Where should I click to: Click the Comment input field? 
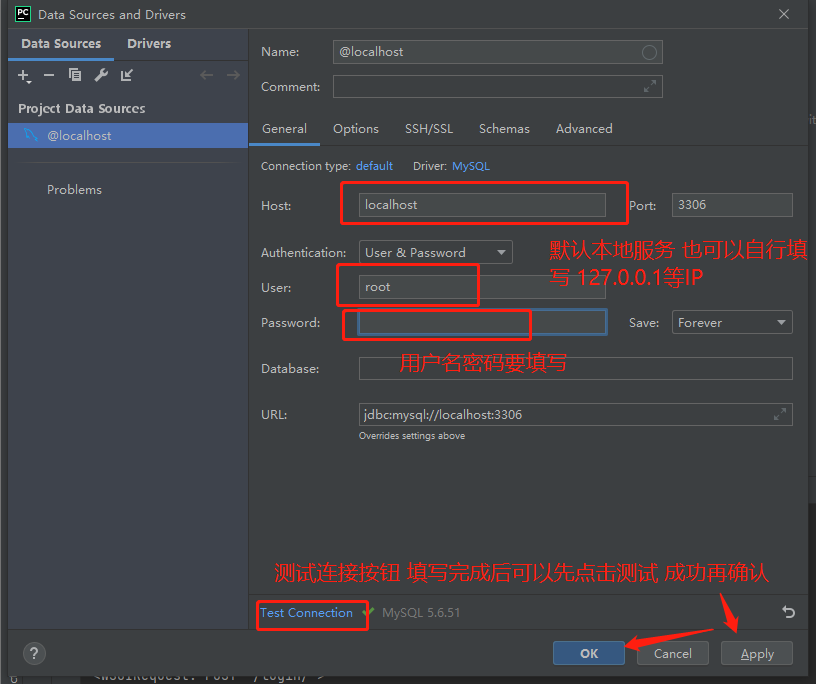click(498, 86)
